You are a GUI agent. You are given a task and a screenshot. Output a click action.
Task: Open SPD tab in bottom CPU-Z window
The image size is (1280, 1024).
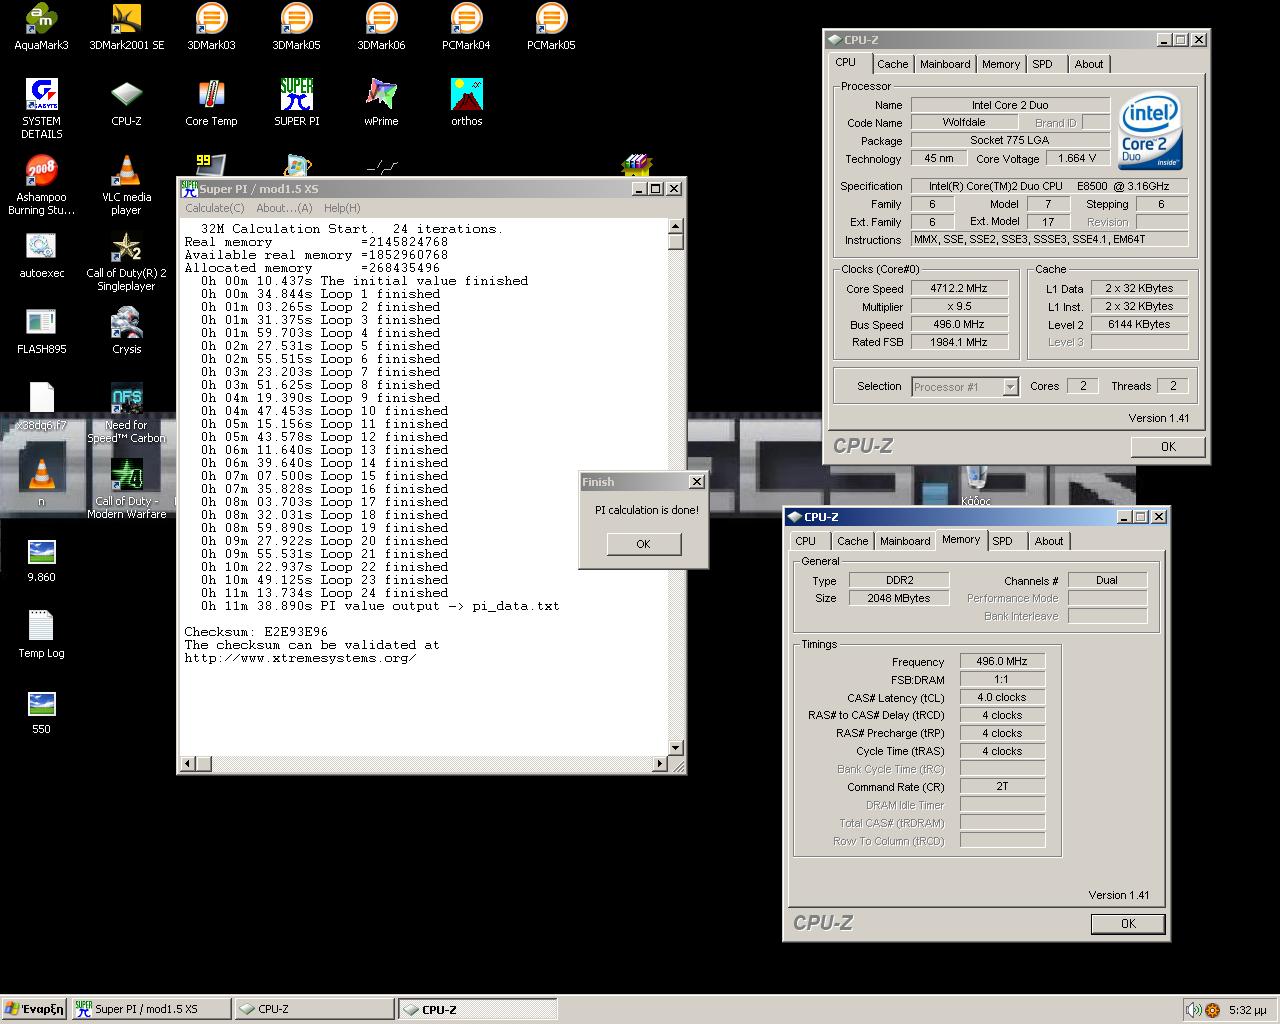tap(1003, 541)
